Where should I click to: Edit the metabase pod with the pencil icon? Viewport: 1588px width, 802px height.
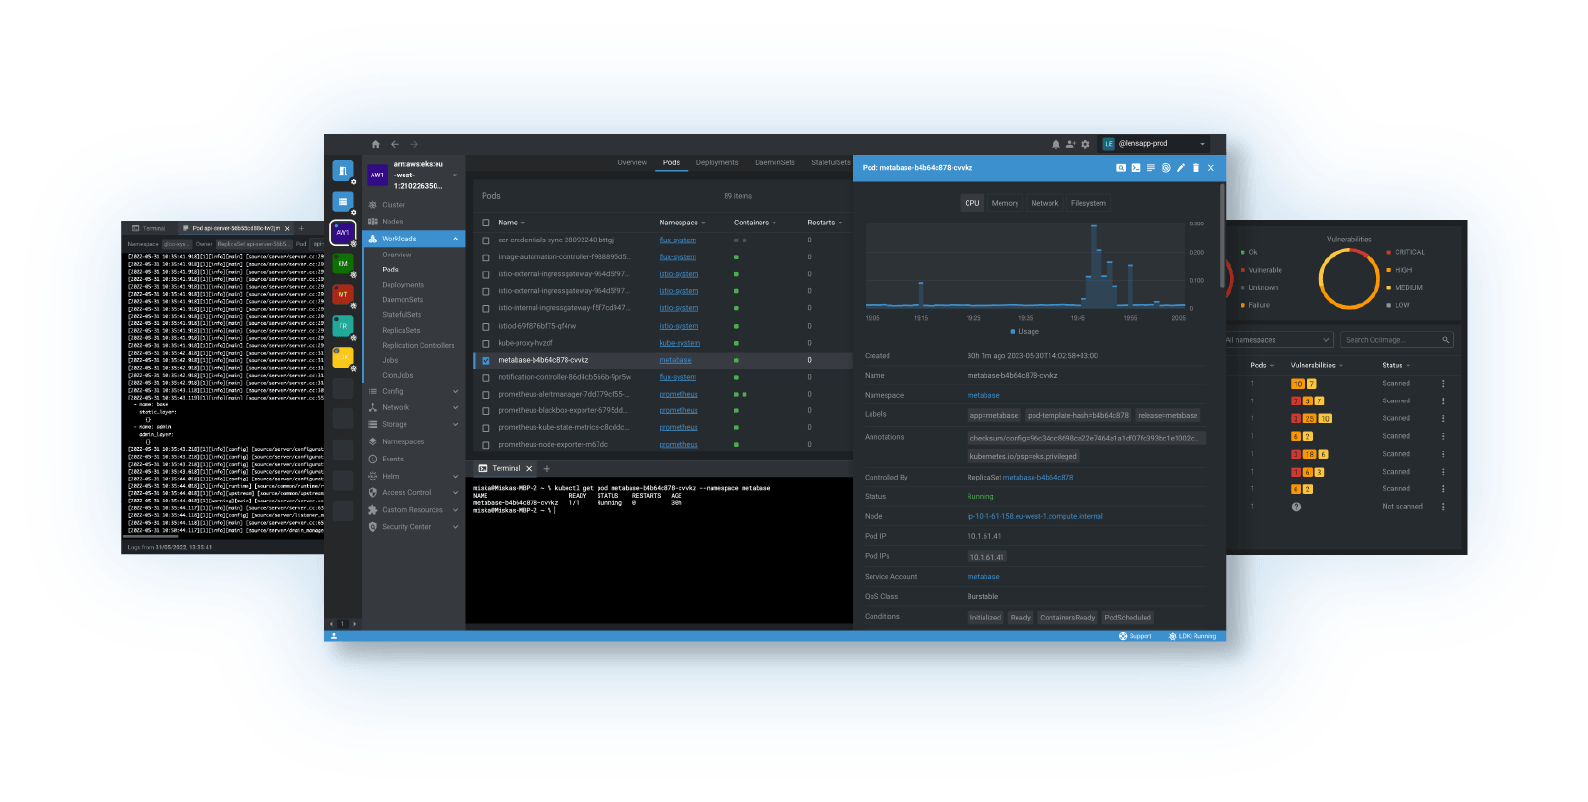pyautogui.click(x=1181, y=168)
